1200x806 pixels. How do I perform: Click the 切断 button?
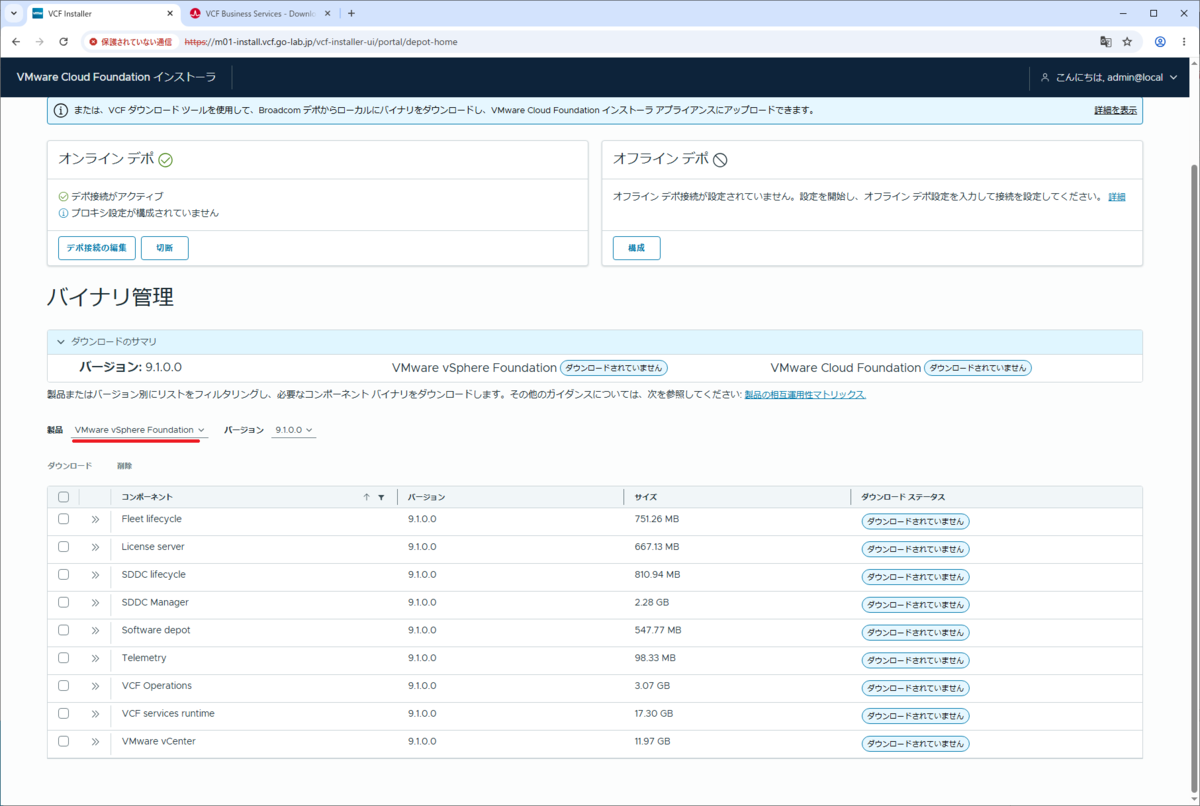[165, 248]
